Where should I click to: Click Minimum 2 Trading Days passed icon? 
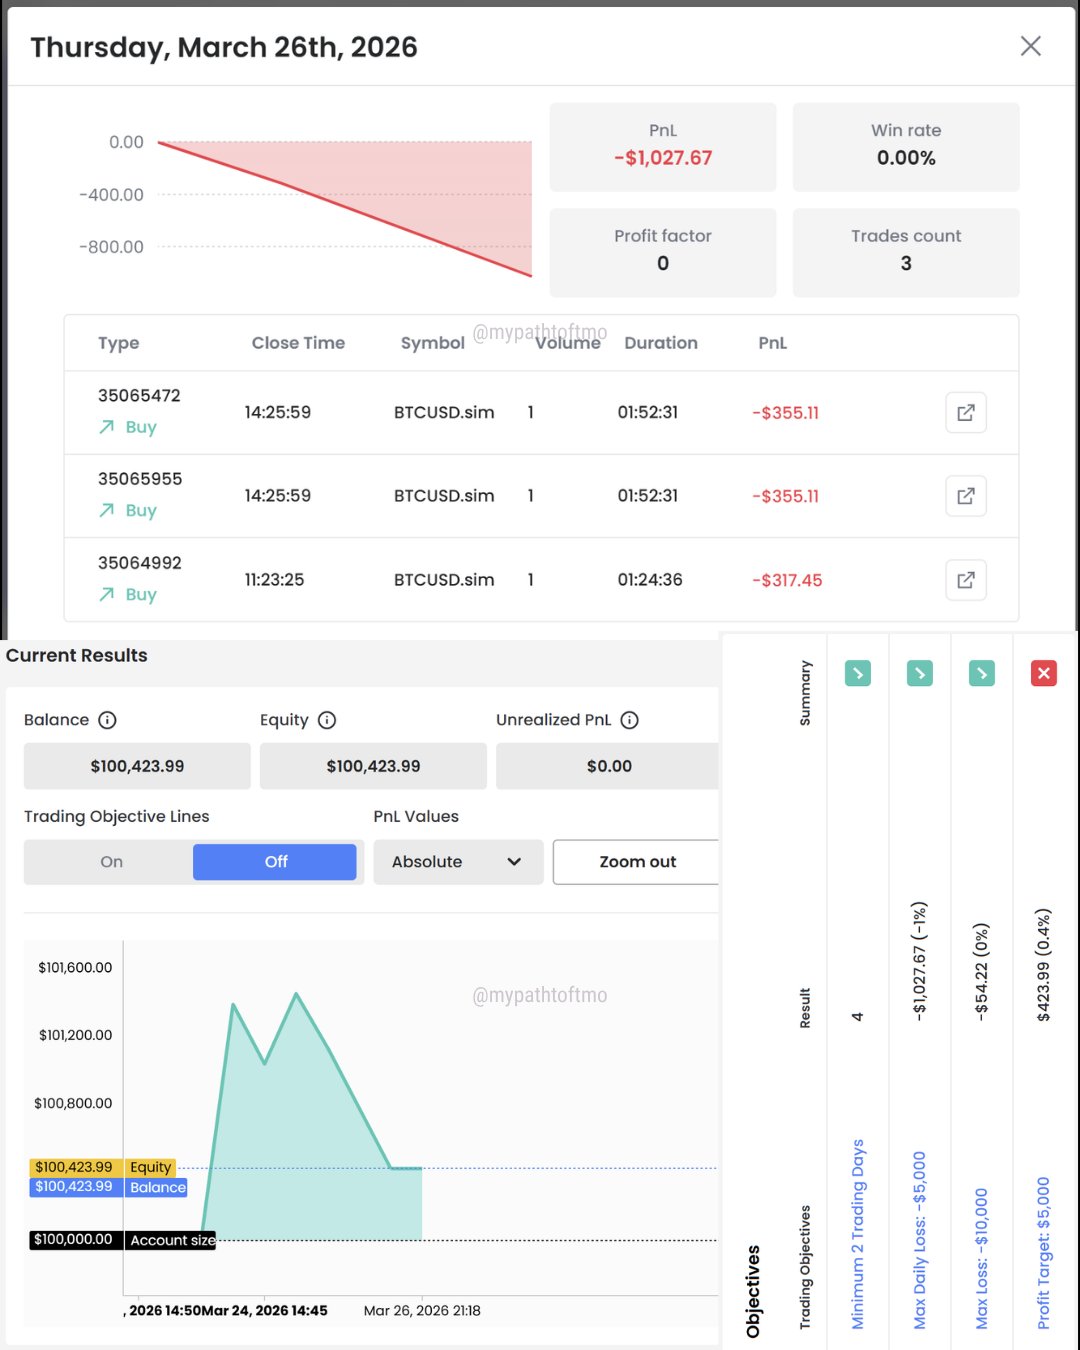pos(858,673)
